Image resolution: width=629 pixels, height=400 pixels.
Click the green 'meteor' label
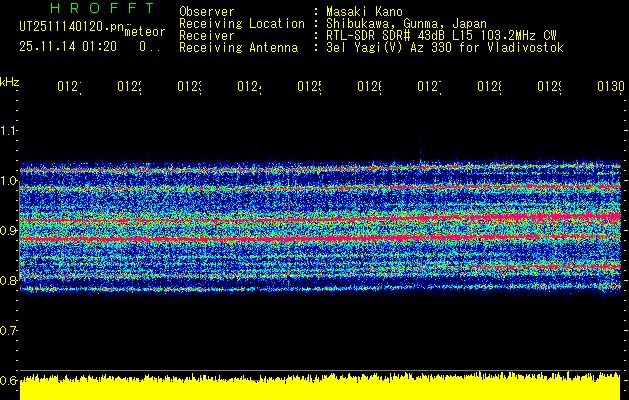coord(144,32)
